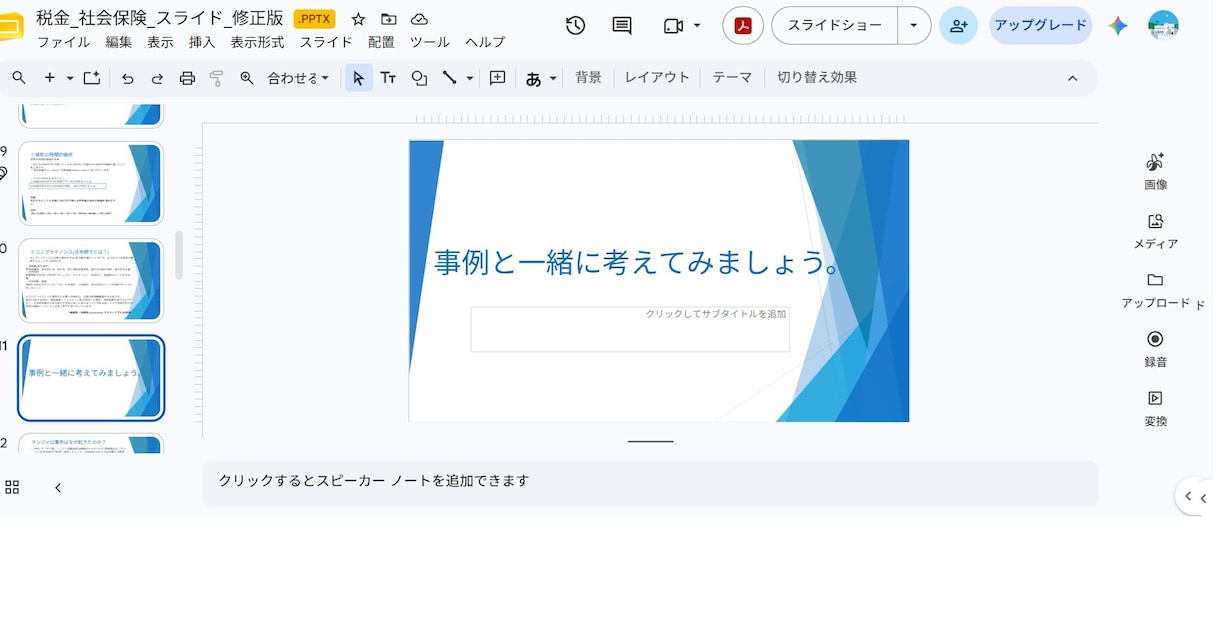Open the 表示形式 menu
The image size is (1220, 641).
pos(257,43)
